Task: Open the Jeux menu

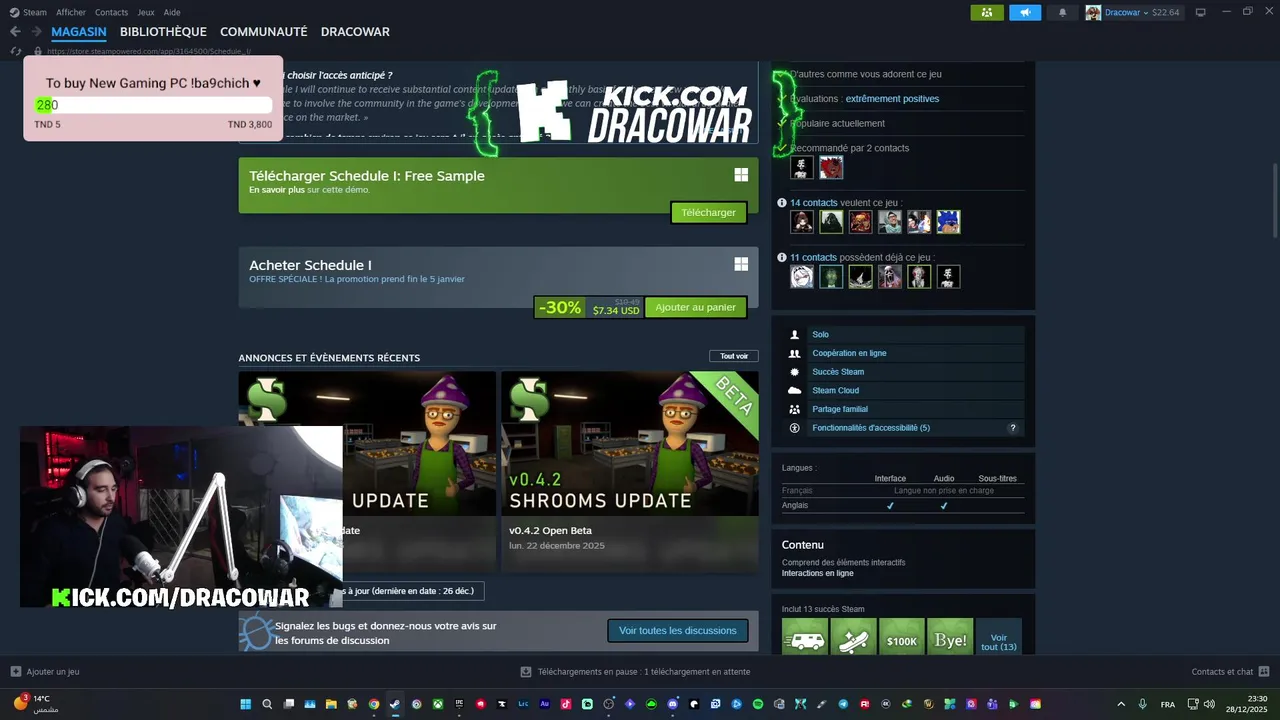Action: [x=146, y=12]
